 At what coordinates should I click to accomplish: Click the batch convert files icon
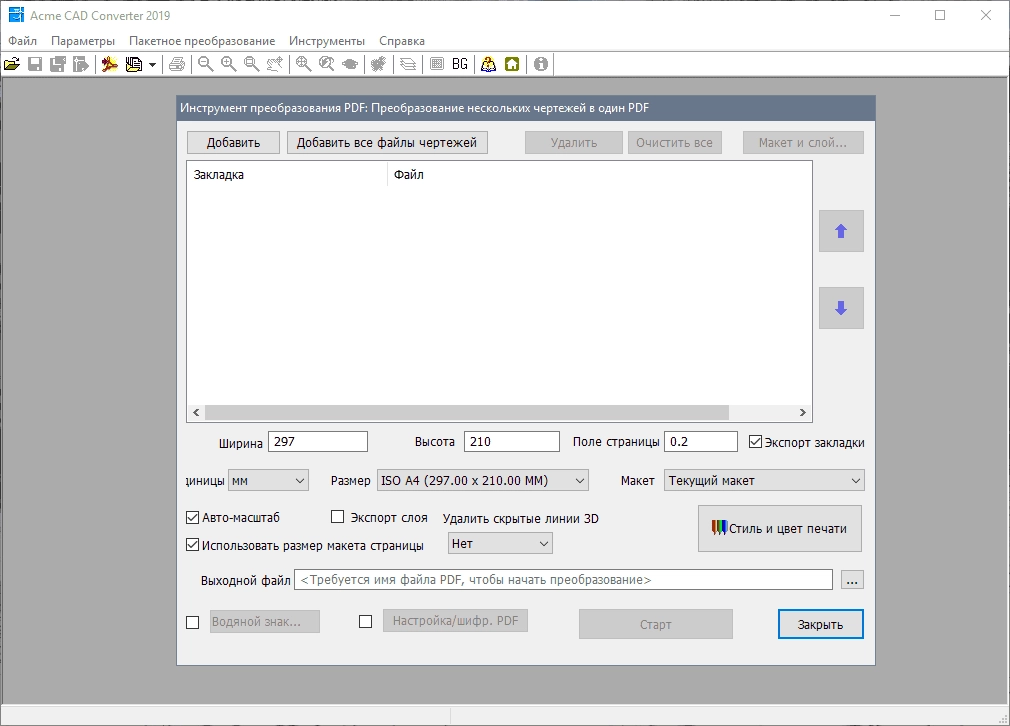click(133, 64)
